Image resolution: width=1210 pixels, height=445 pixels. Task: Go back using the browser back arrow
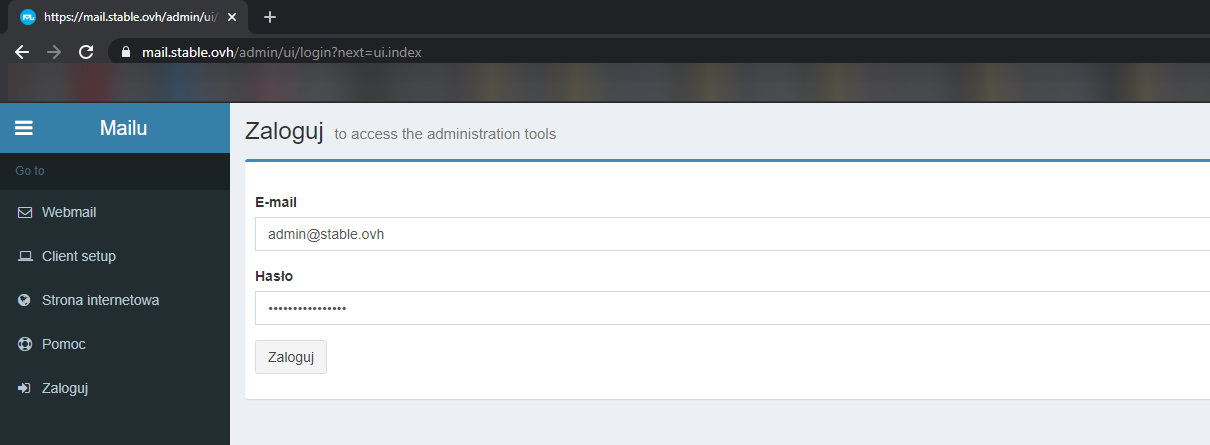[22, 52]
